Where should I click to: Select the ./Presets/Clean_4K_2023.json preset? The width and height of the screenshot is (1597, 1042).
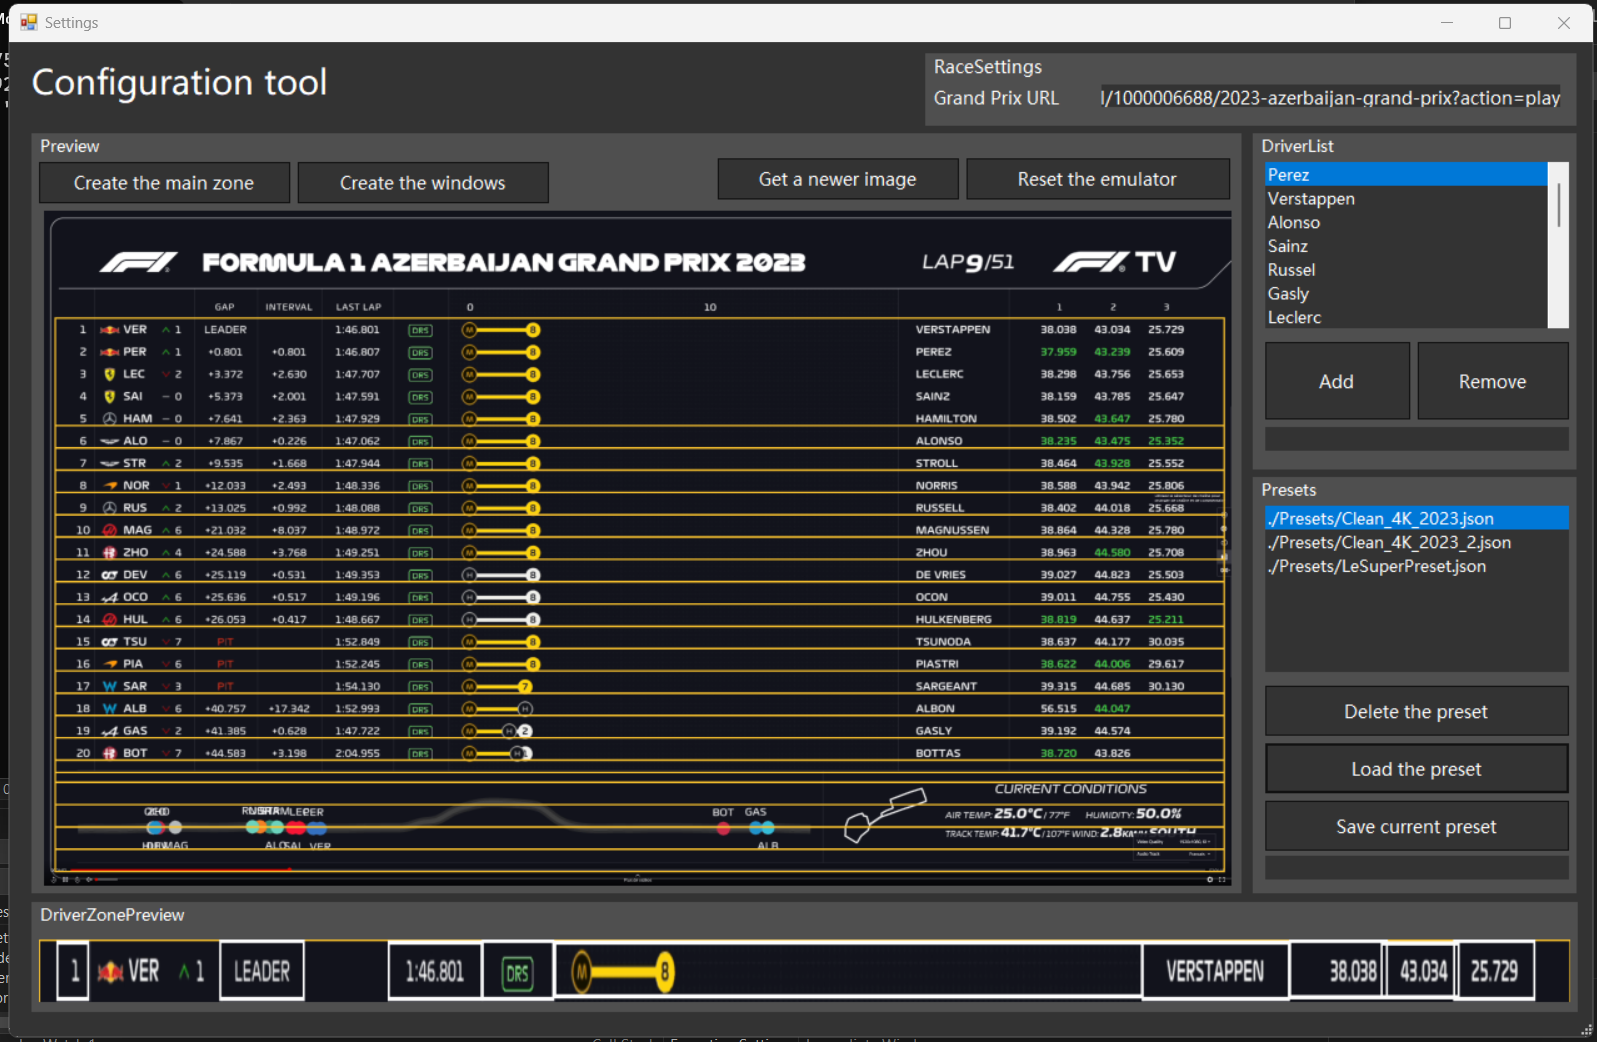[x=1416, y=518]
